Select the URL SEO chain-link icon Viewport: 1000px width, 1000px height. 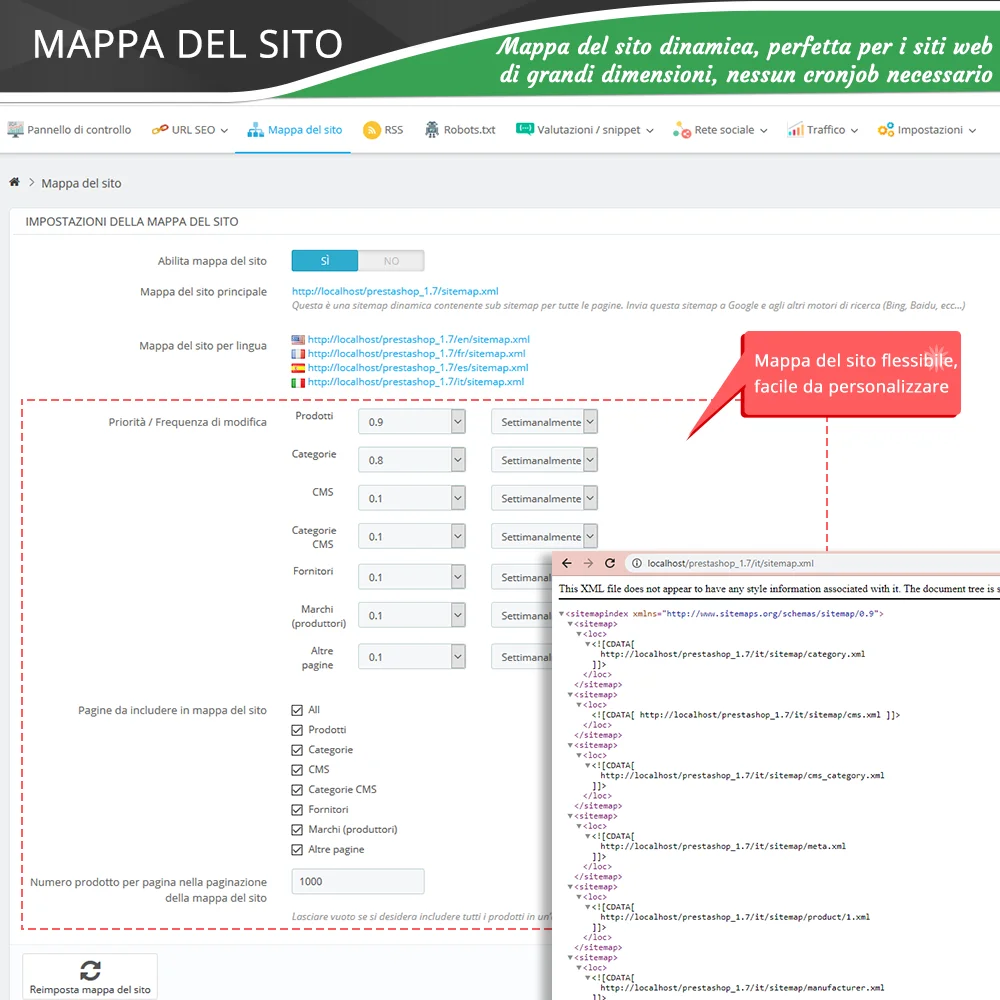[x=160, y=129]
